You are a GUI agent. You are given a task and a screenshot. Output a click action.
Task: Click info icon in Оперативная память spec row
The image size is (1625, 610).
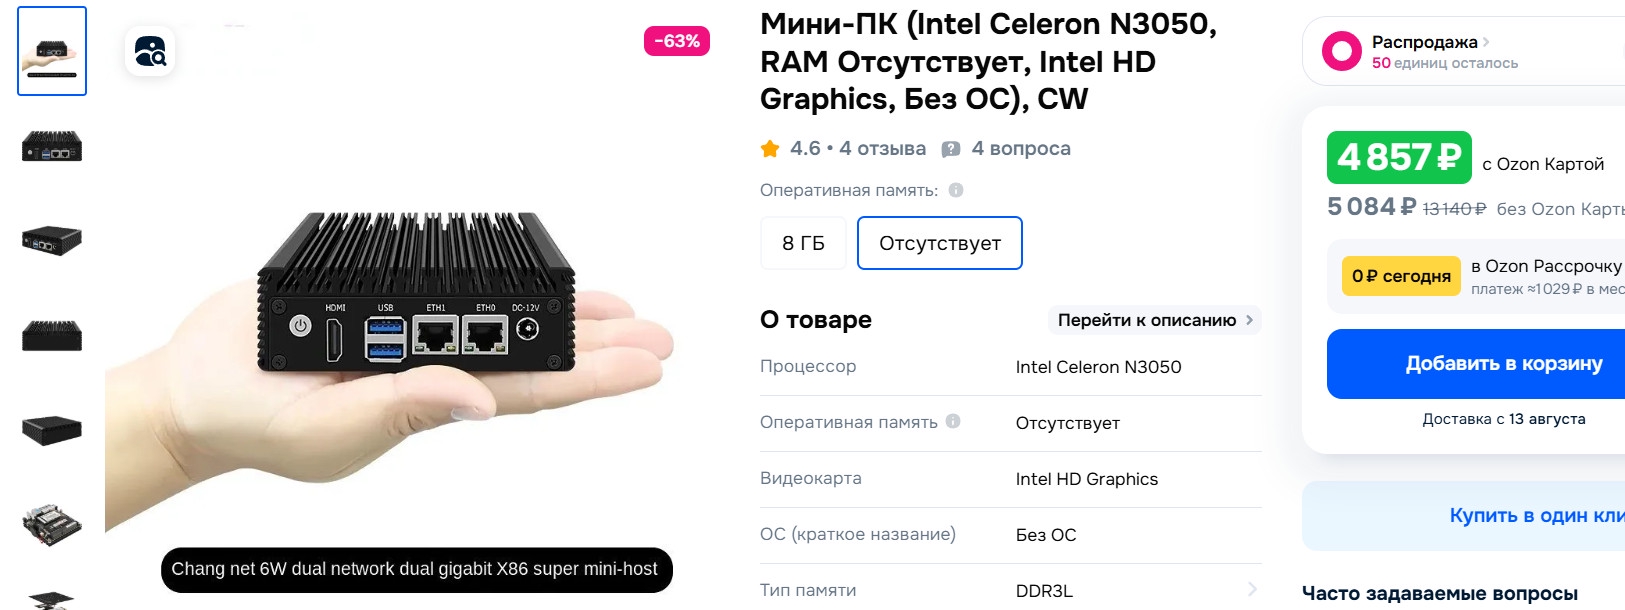click(953, 421)
